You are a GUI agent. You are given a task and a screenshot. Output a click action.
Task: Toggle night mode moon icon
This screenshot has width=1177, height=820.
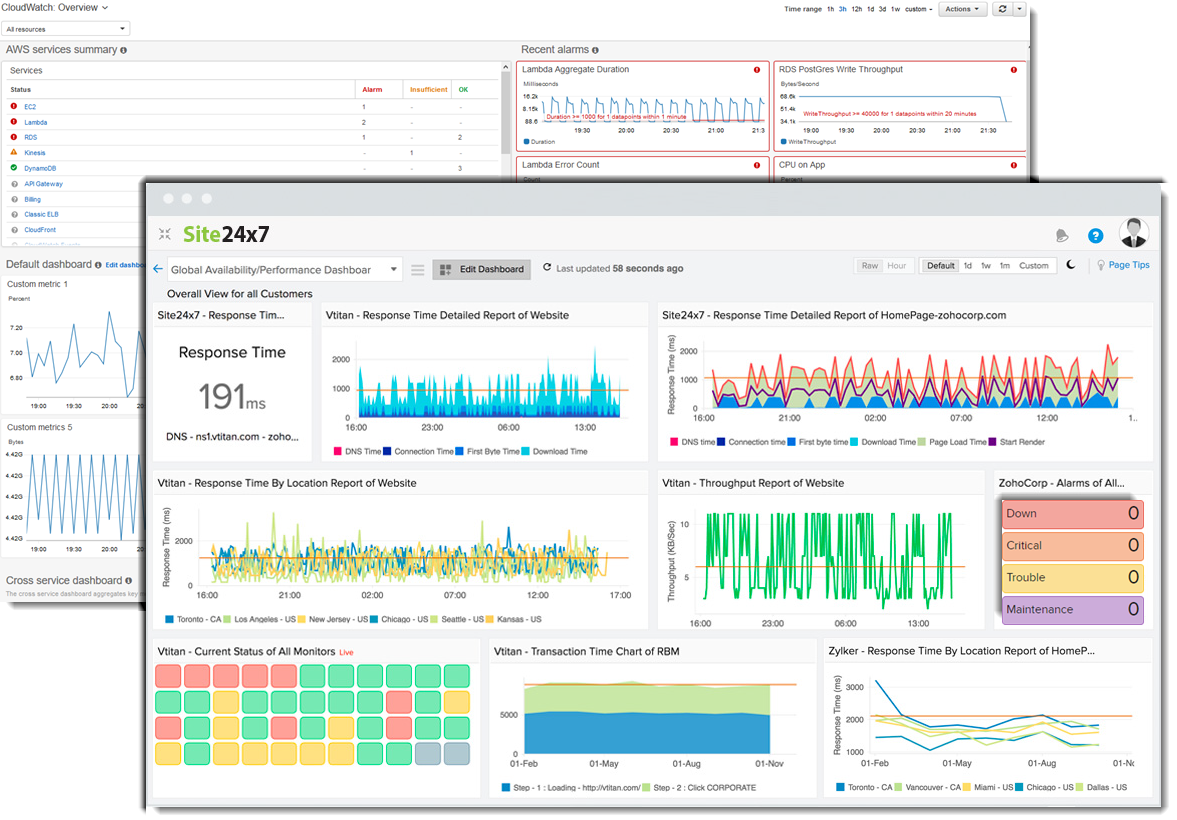(1071, 265)
